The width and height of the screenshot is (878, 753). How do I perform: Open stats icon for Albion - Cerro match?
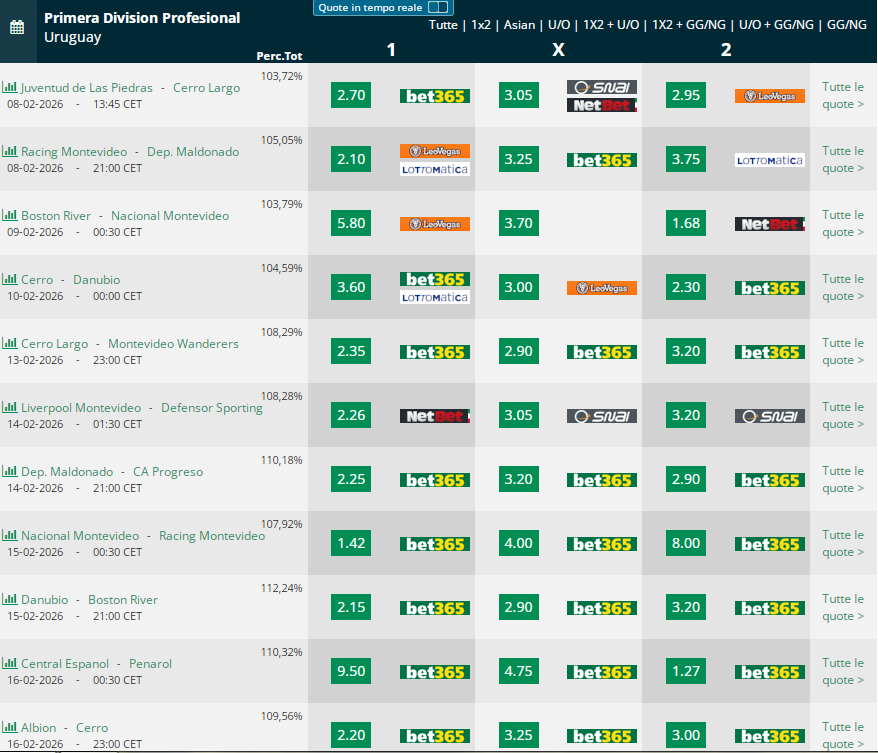[10, 727]
